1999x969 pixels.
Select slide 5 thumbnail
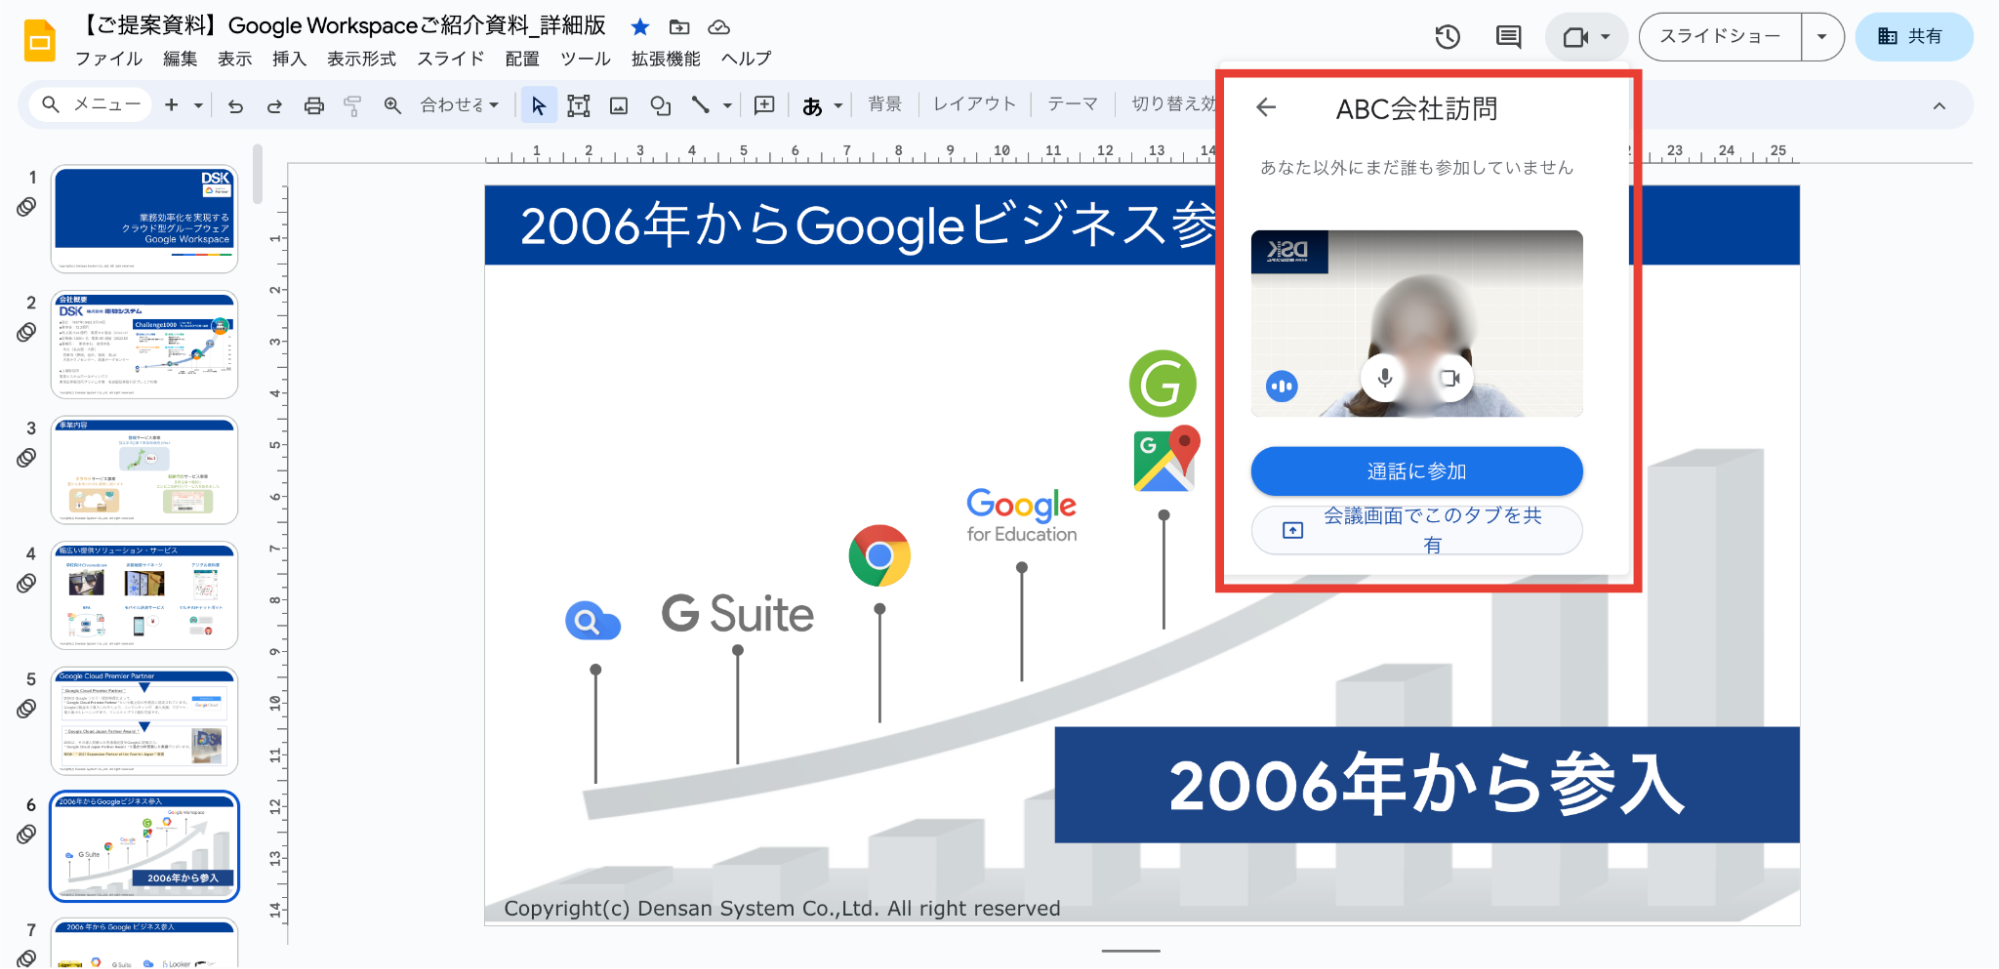145,721
